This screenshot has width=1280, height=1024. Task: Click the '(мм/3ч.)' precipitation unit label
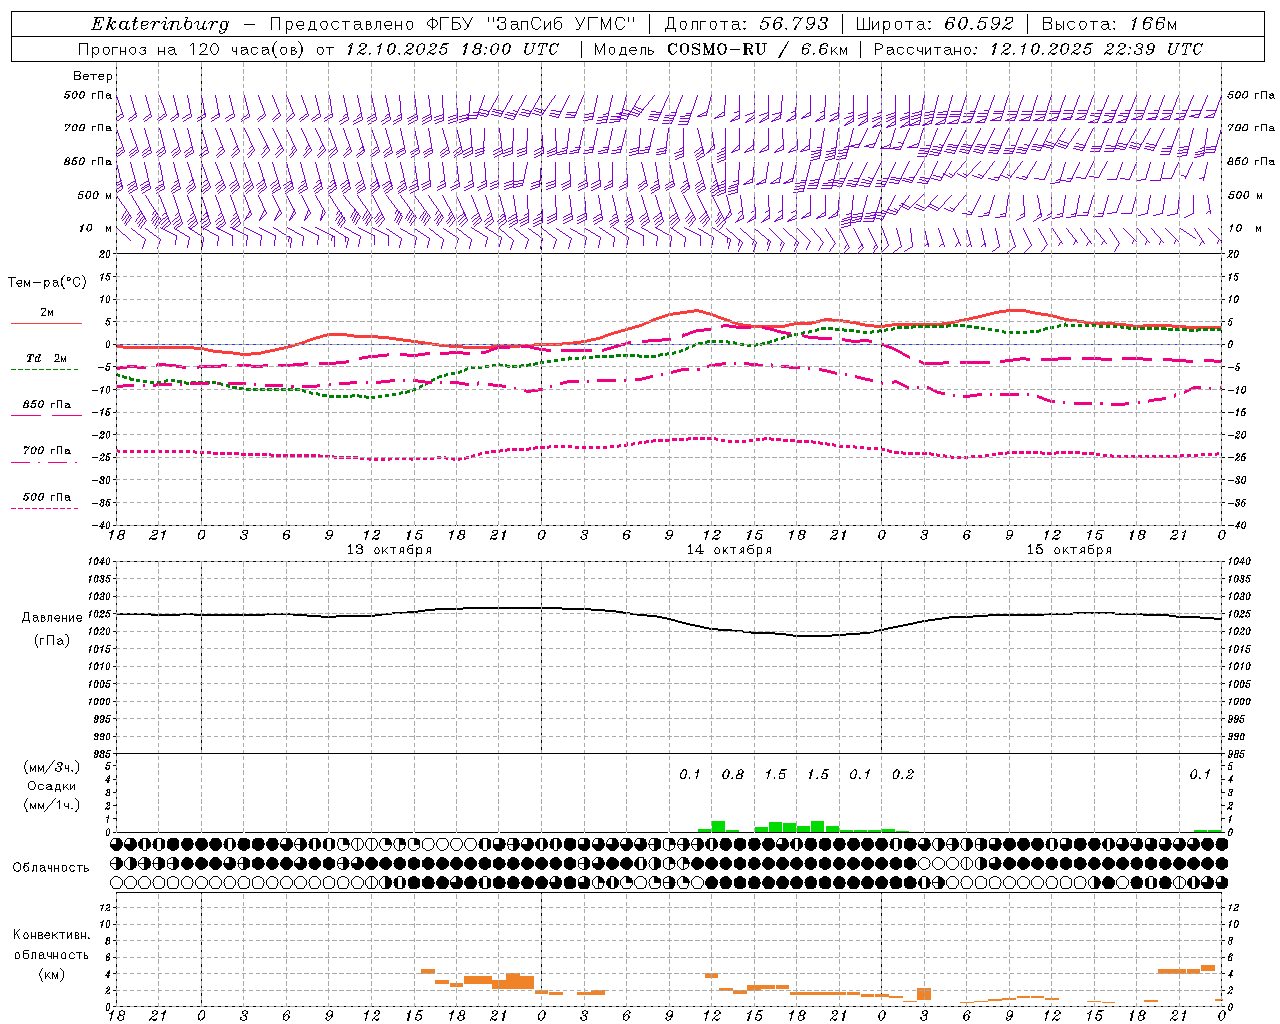[x=51, y=767]
